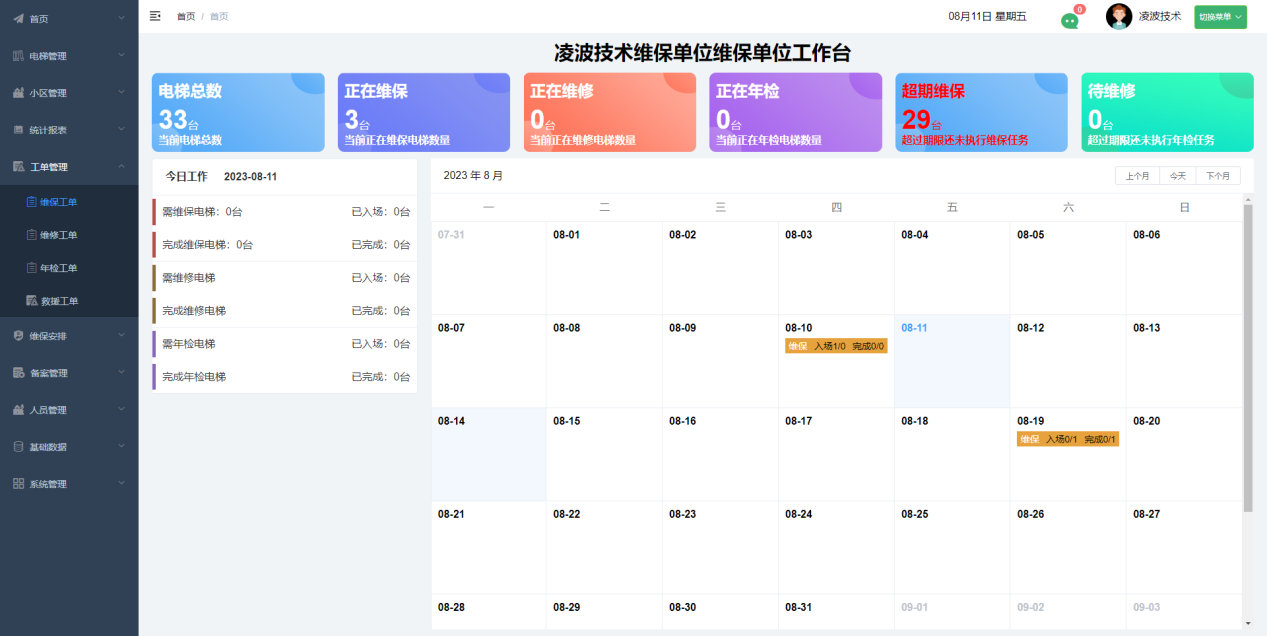This screenshot has height=636, width=1267.
Task: Click the 维修工单 clipboard icon
Action: click(x=31, y=235)
